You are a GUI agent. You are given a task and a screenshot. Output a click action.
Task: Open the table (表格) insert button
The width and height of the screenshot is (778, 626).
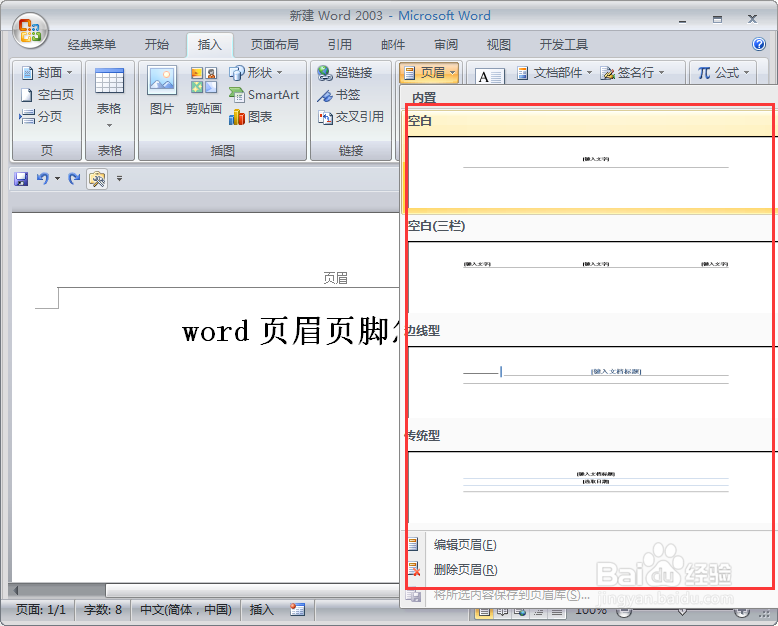click(x=109, y=97)
